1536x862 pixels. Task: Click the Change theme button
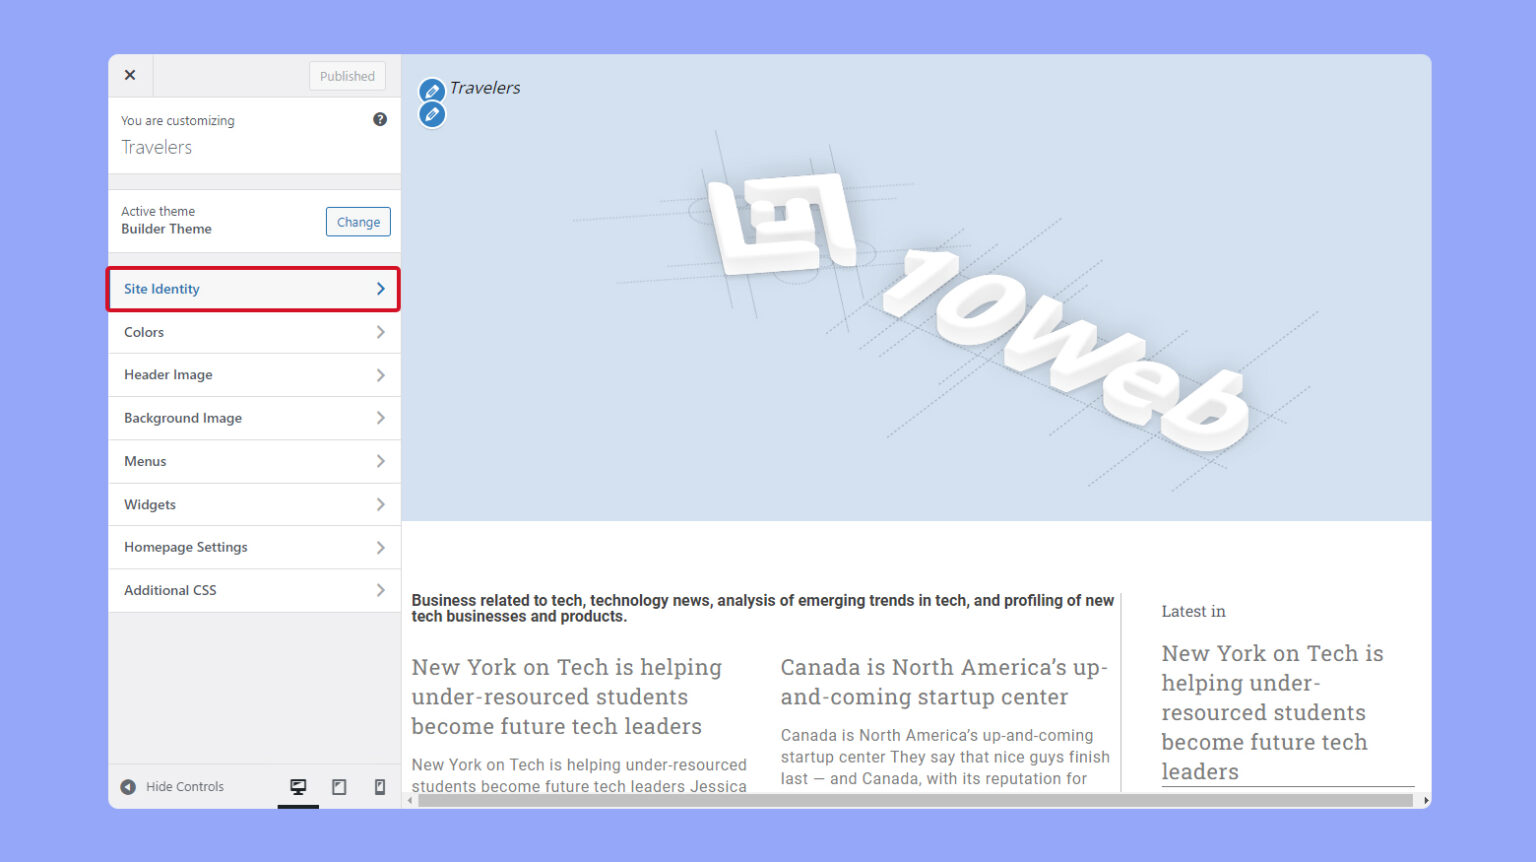pos(358,221)
